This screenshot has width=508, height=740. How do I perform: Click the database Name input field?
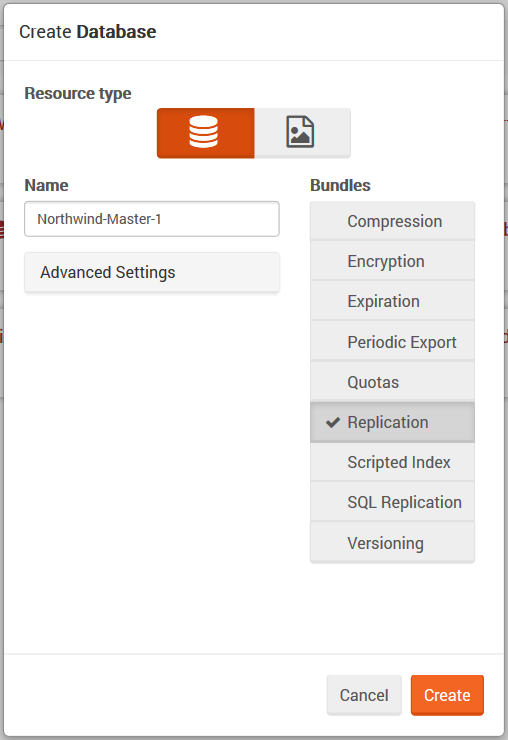(x=152, y=219)
